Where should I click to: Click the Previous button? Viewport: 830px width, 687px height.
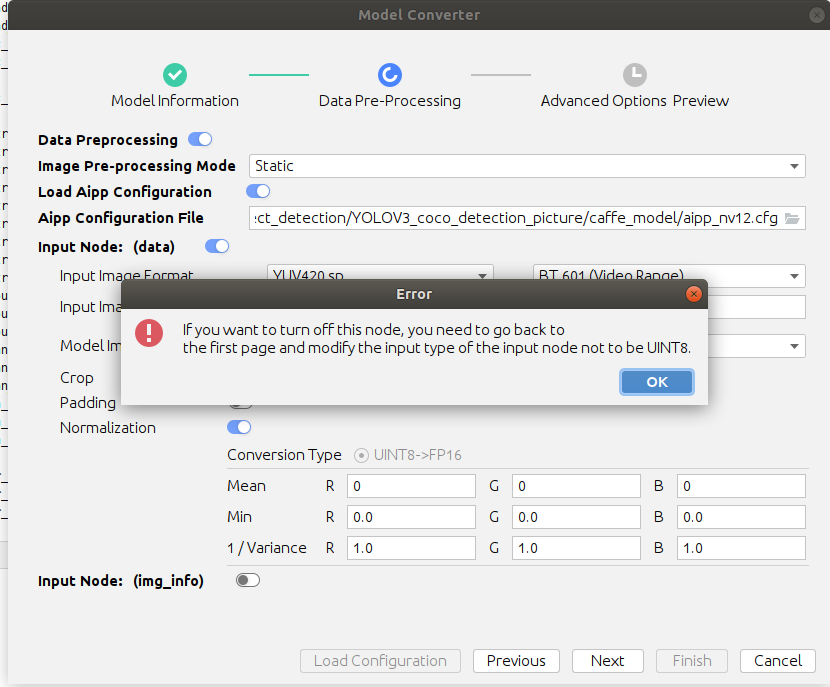pos(516,661)
